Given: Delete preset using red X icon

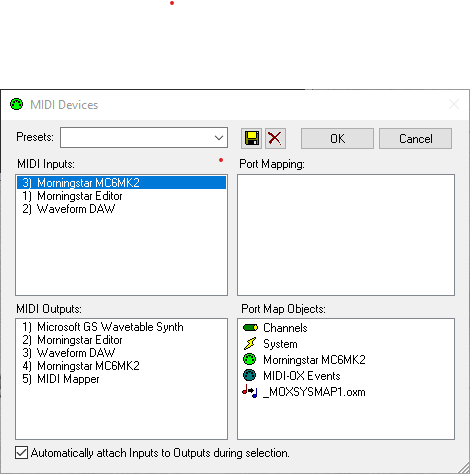Looking at the screenshot, I should (x=275, y=138).
